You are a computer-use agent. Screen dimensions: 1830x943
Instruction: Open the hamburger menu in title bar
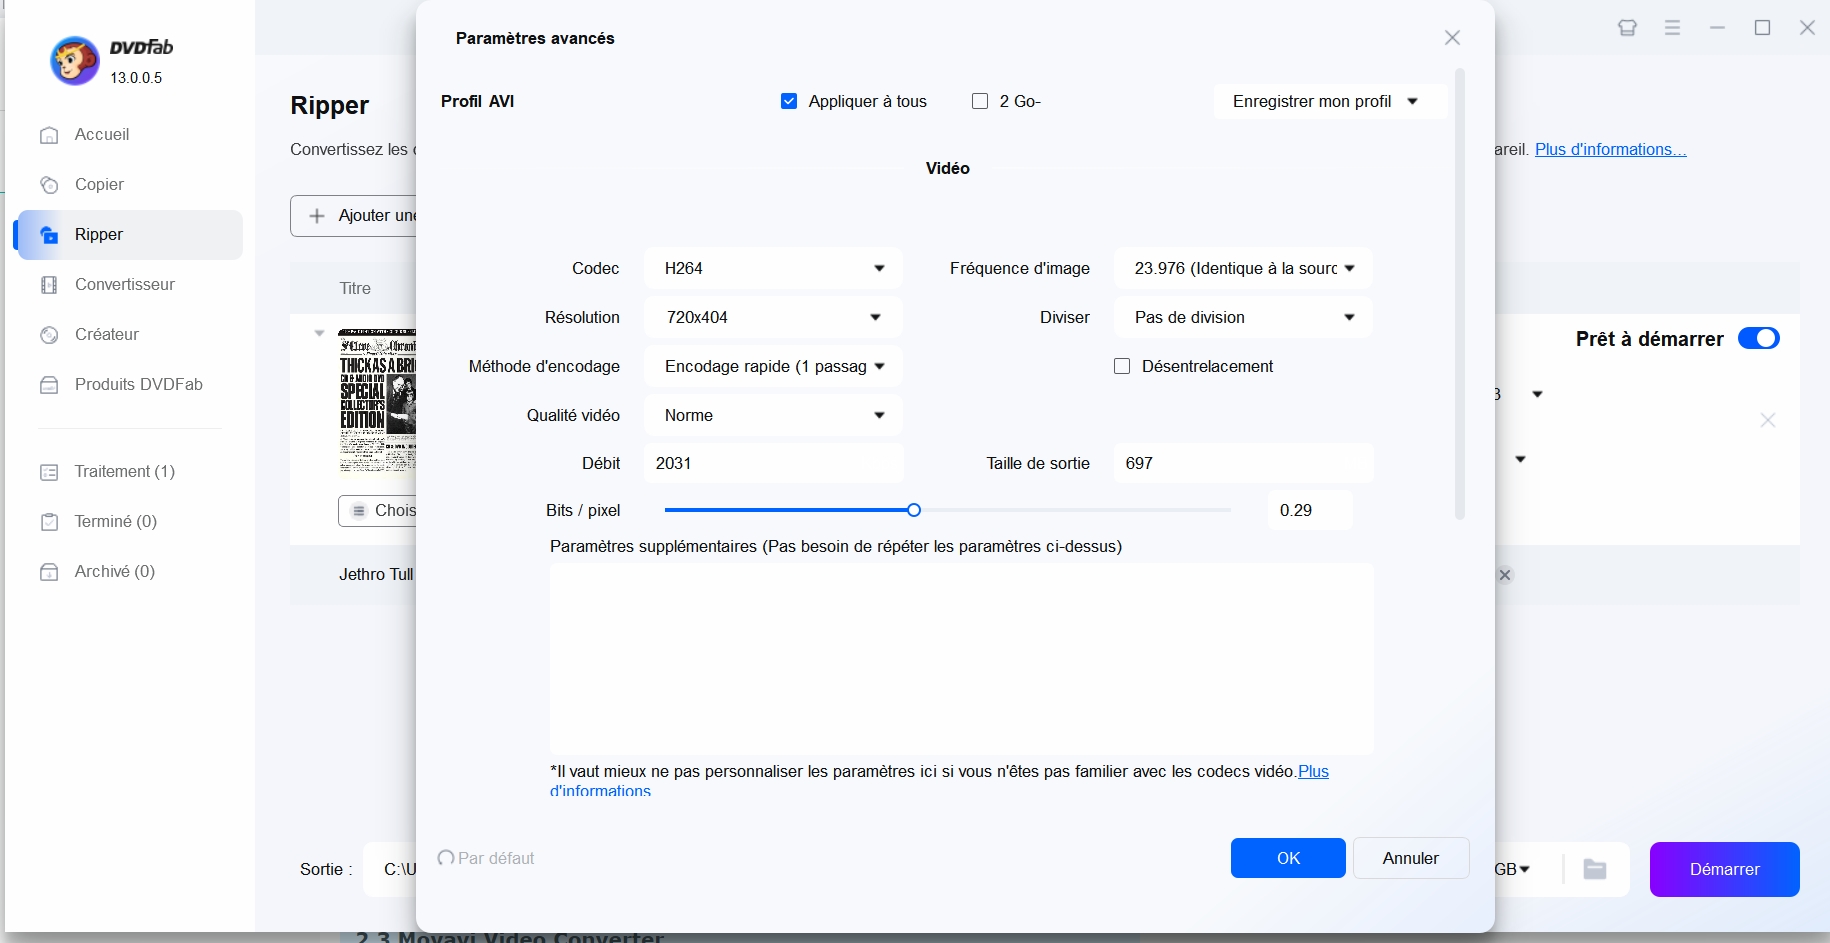pyautogui.click(x=1673, y=28)
